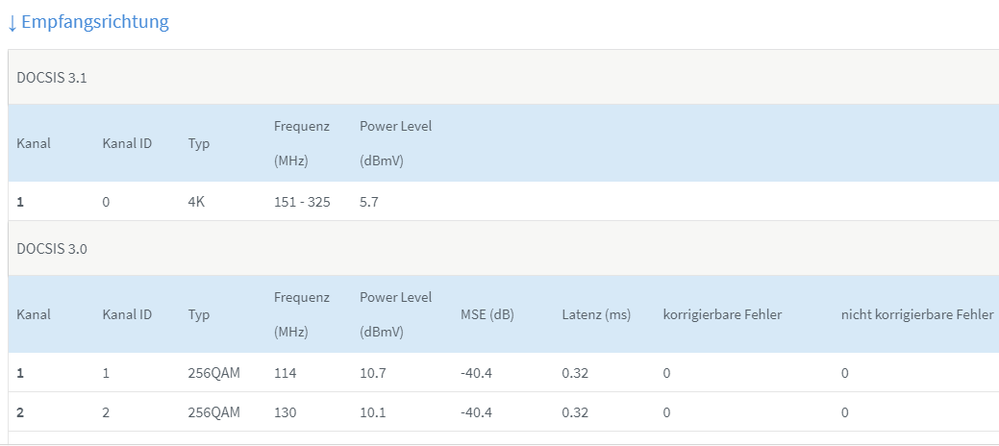Select the 151 - 325 frequency cell
Image resolution: width=999 pixels, height=446 pixels.
pyautogui.click(x=302, y=202)
